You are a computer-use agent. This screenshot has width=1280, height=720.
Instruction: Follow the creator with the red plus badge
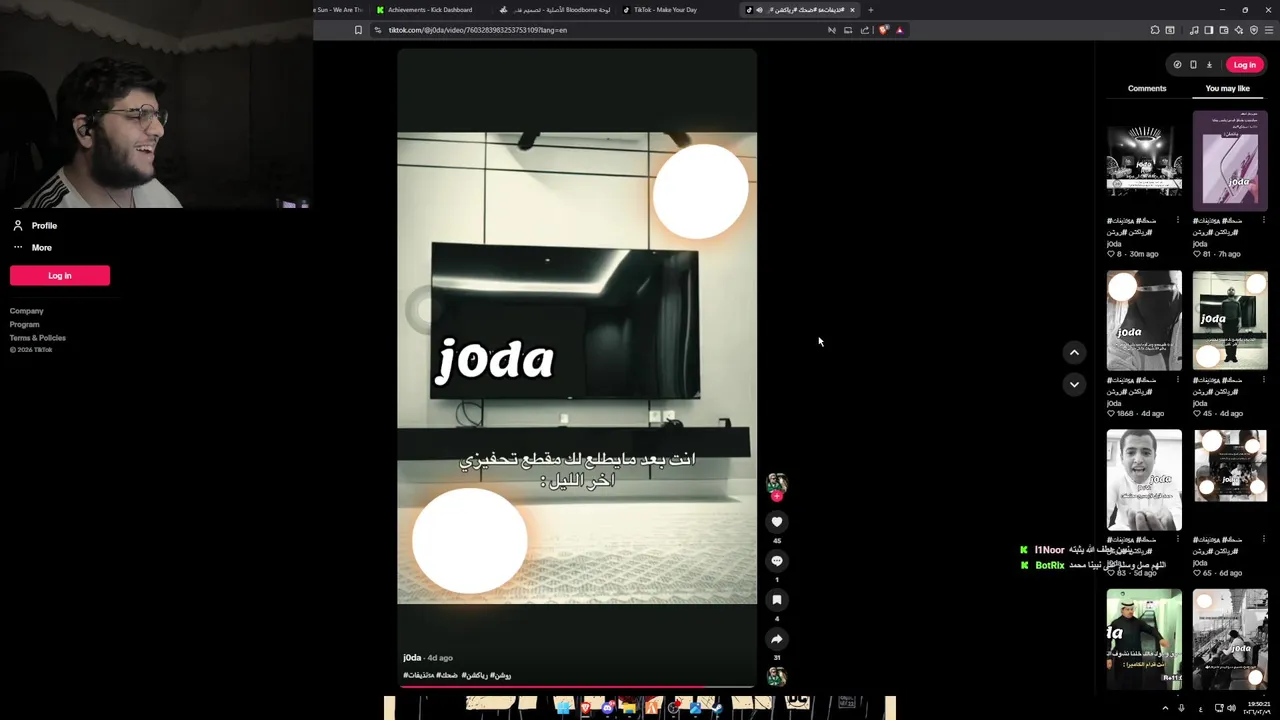(777, 496)
